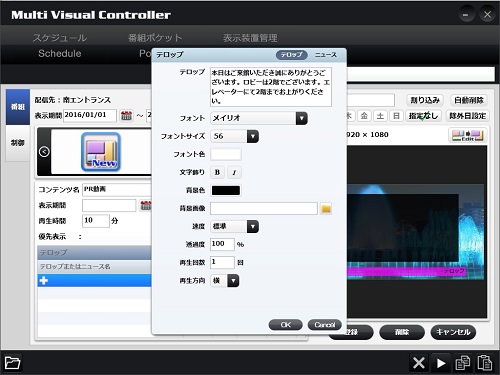Minimize the Multi Visual Controller window
The width and height of the screenshot is (500, 375).
pyautogui.click(x=466, y=15)
